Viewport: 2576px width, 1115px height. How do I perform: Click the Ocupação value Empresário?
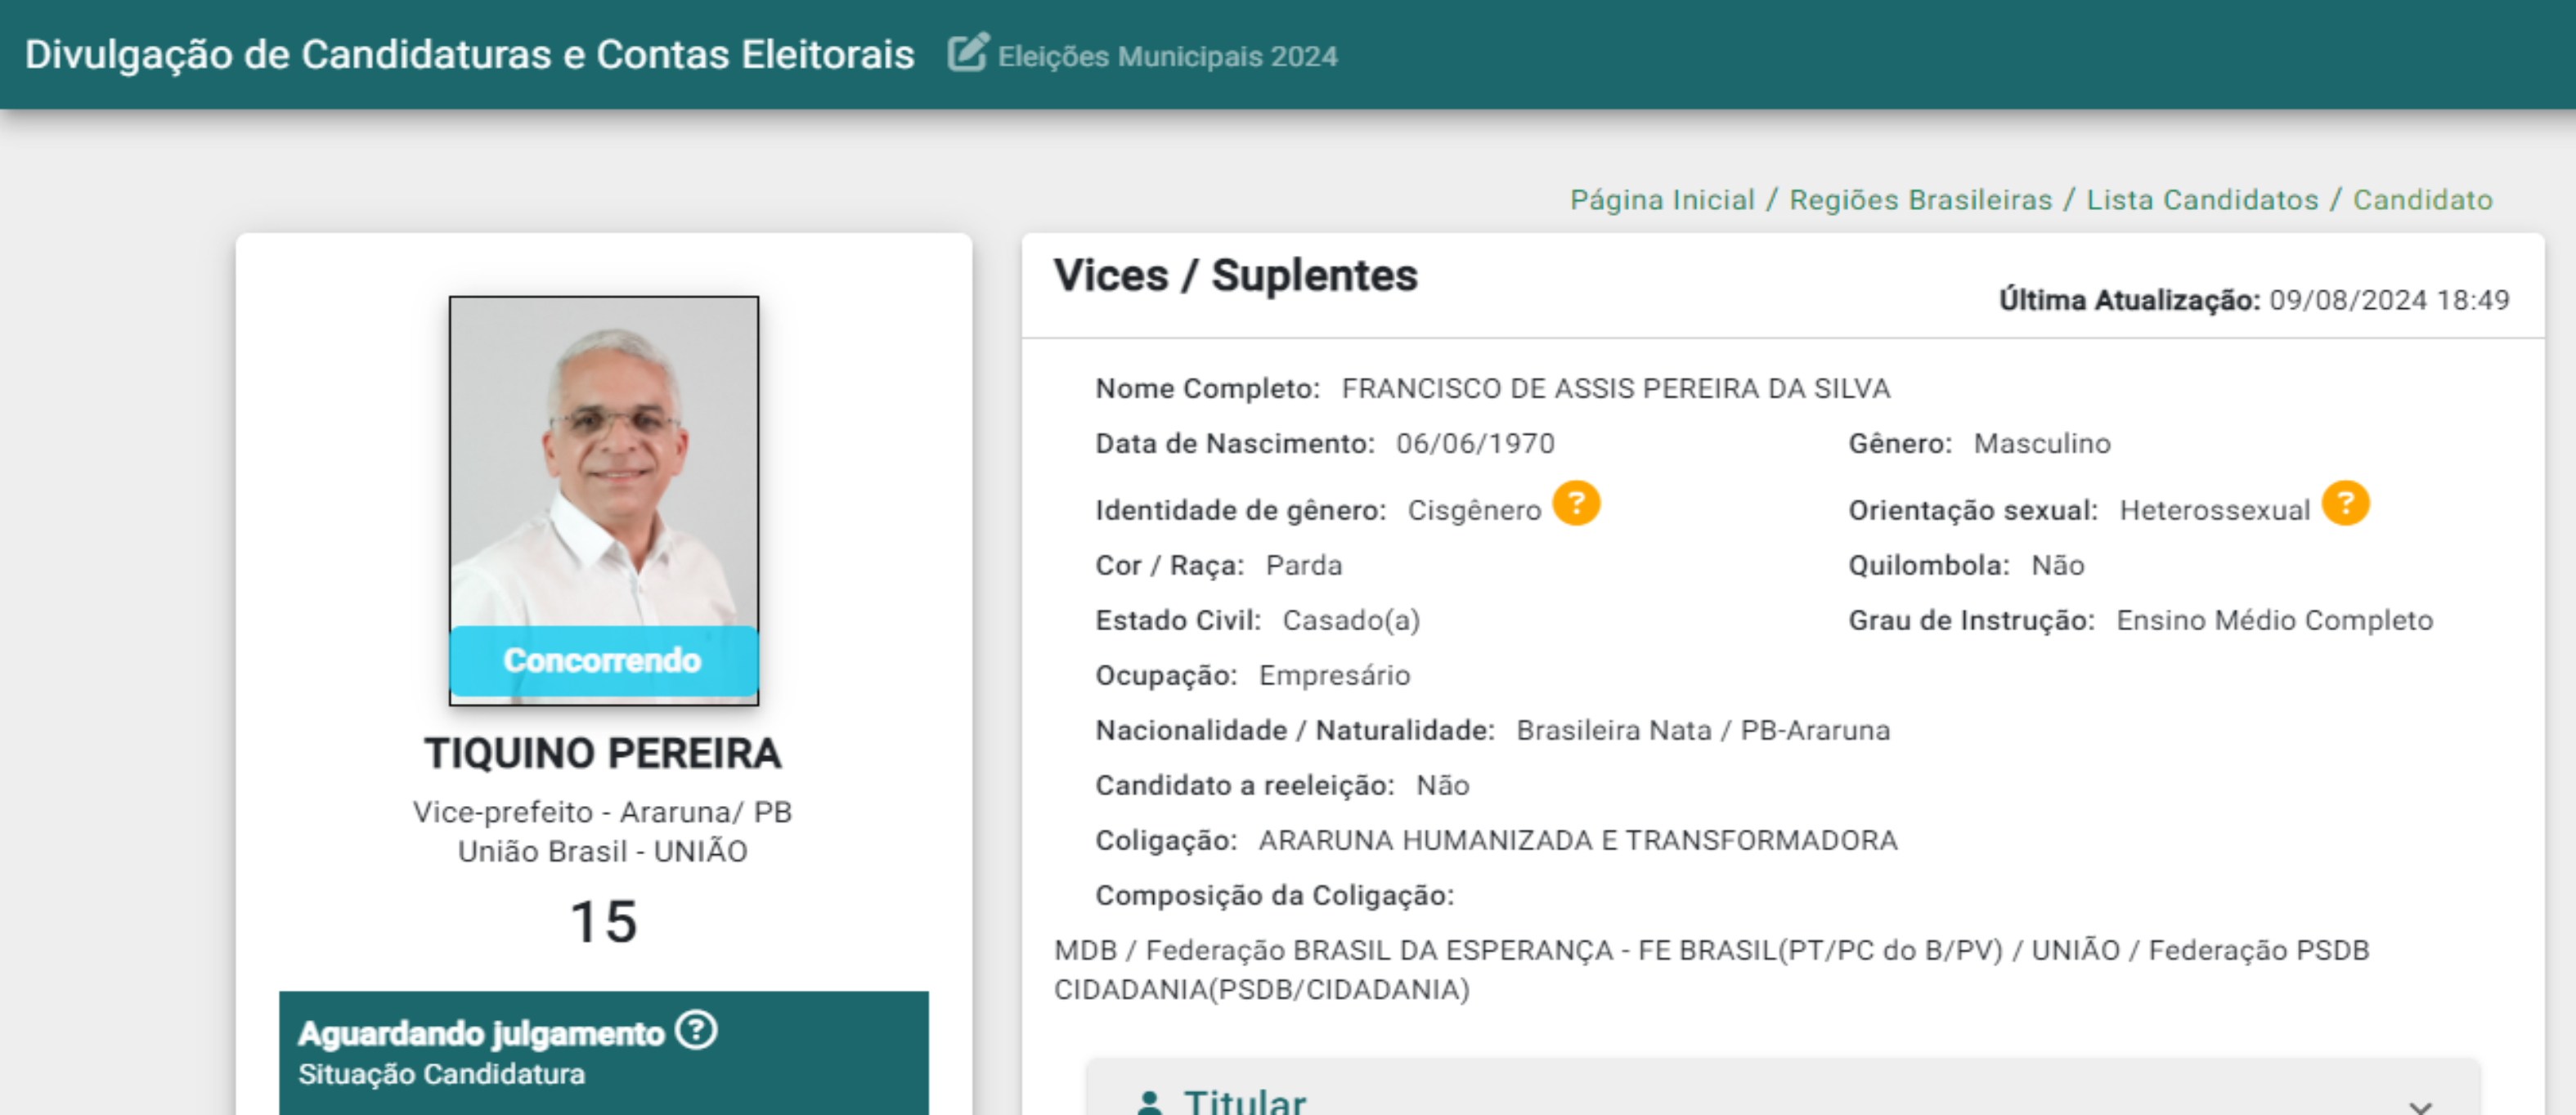[1334, 675]
